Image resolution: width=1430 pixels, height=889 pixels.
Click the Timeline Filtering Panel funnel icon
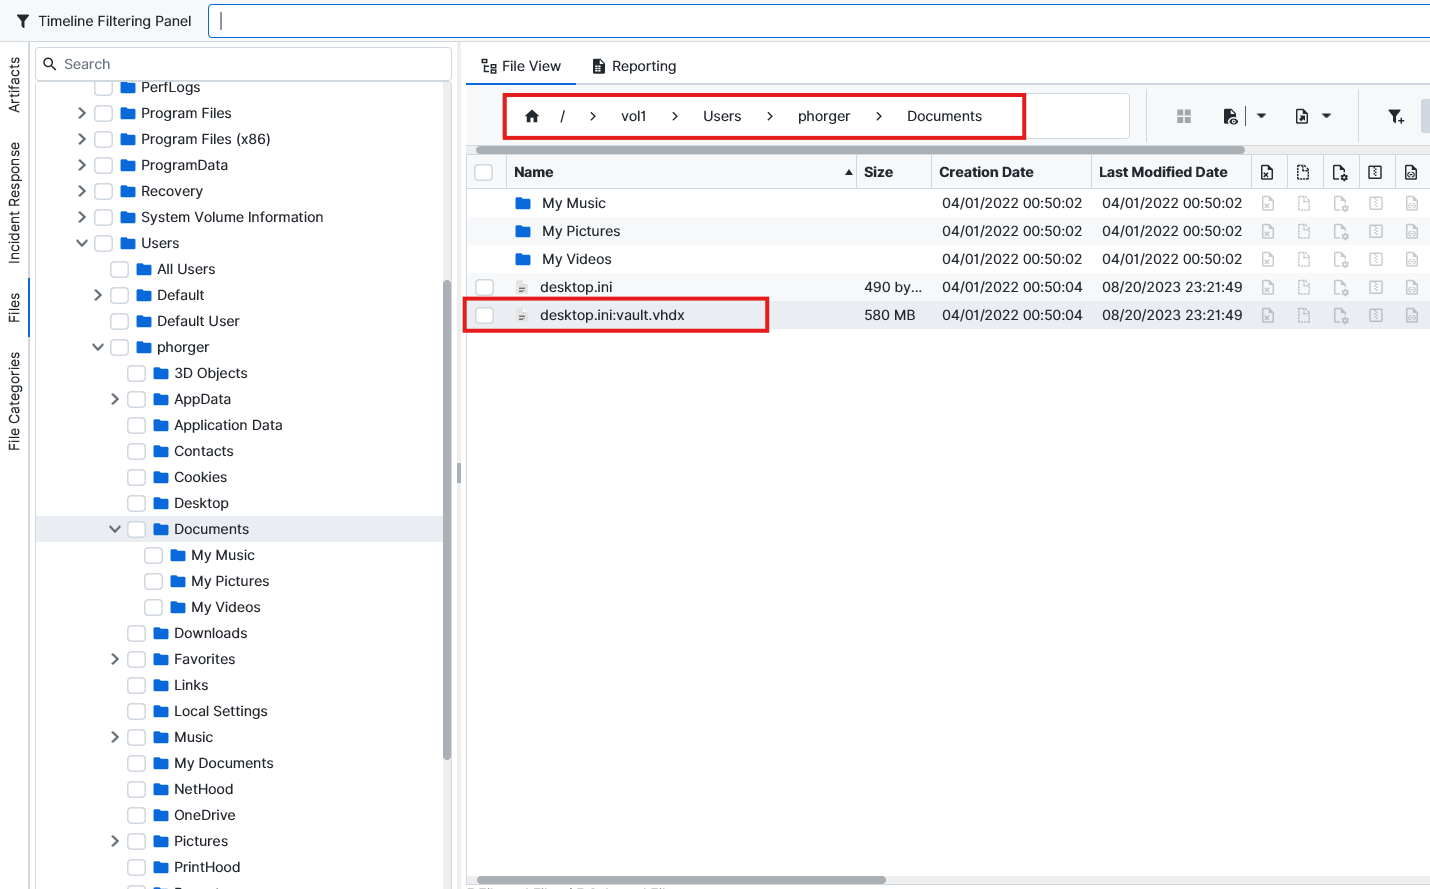(x=22, y=21)
